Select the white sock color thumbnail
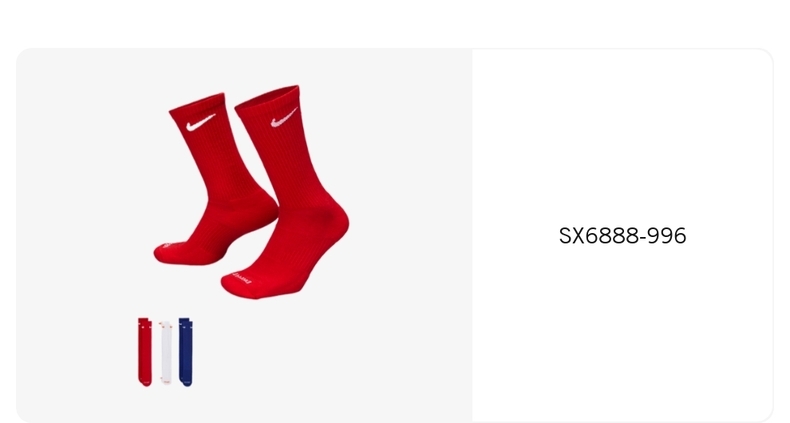This screenshot has width=790, height=423. point(166,352)
